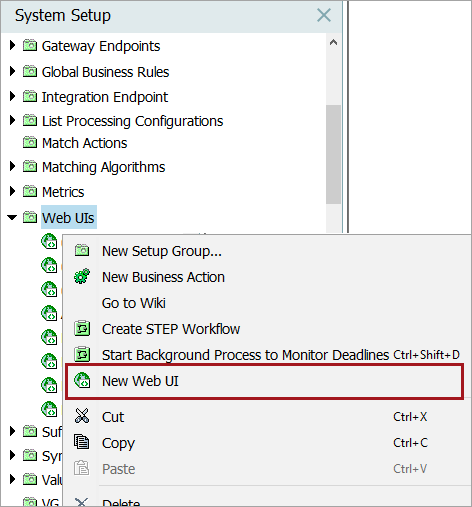Click the first Web UI globe item icon
This screenshot has width=472, height=507.
(49, 241)
